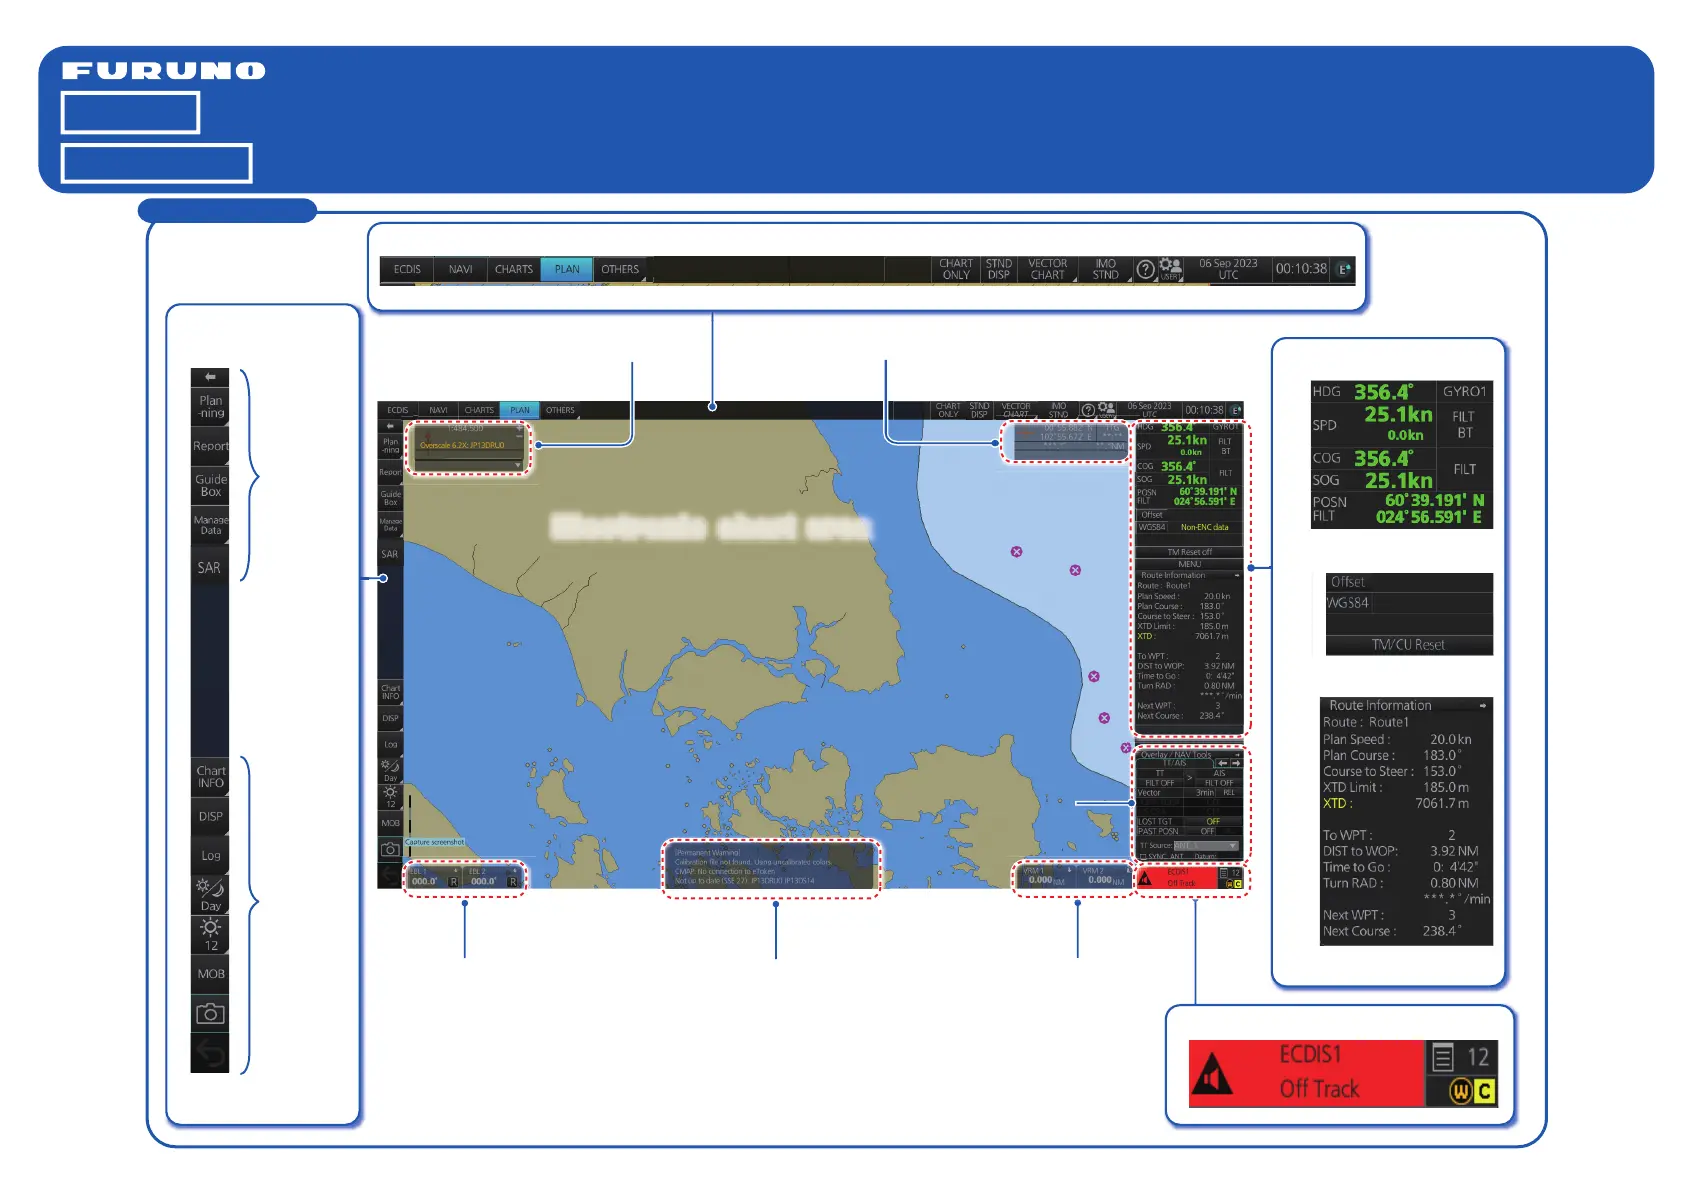Click the user settings icon in main chart status bar
The height and width of the screenshot is (1190, 1684).
tap(1106, 410)
